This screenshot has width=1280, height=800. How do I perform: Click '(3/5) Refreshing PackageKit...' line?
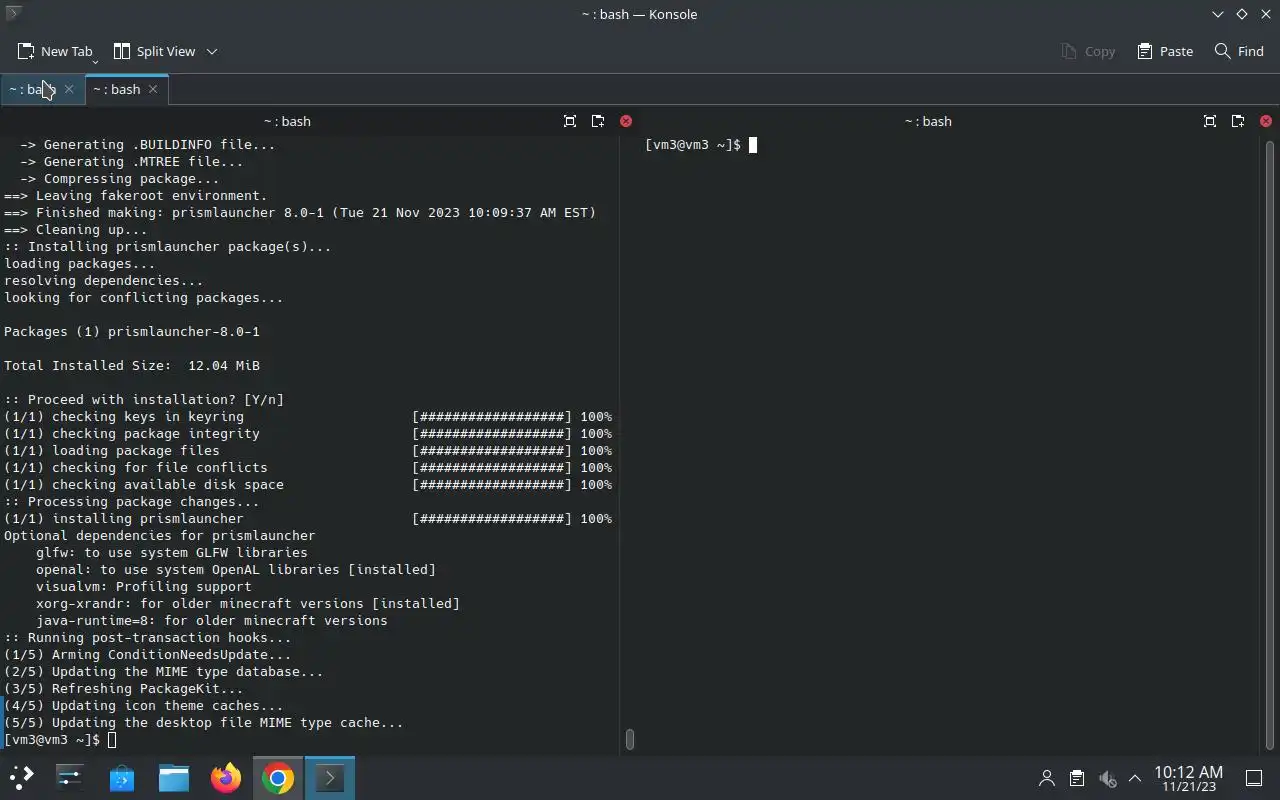(x=124, y=689)
